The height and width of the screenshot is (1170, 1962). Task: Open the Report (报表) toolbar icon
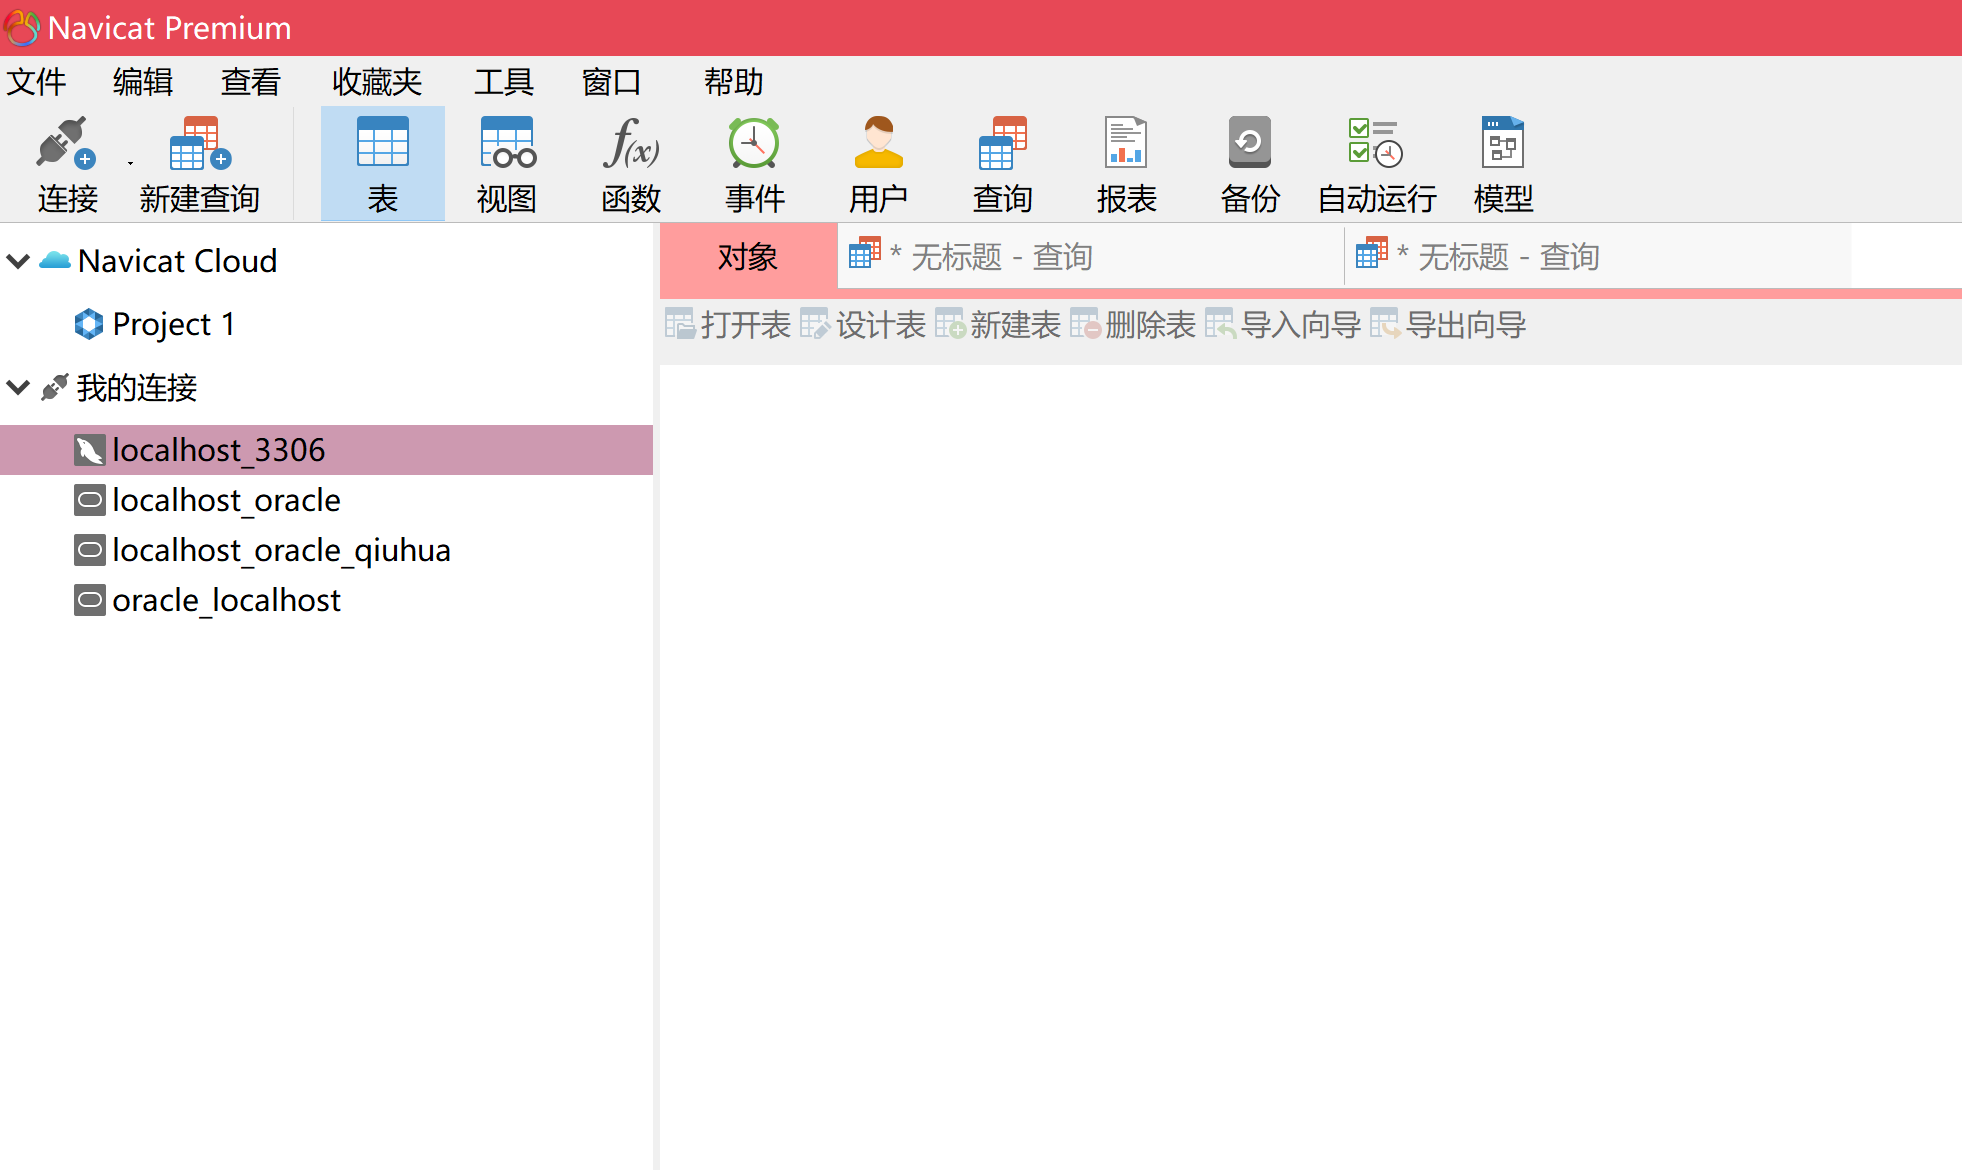[1126, 142]
